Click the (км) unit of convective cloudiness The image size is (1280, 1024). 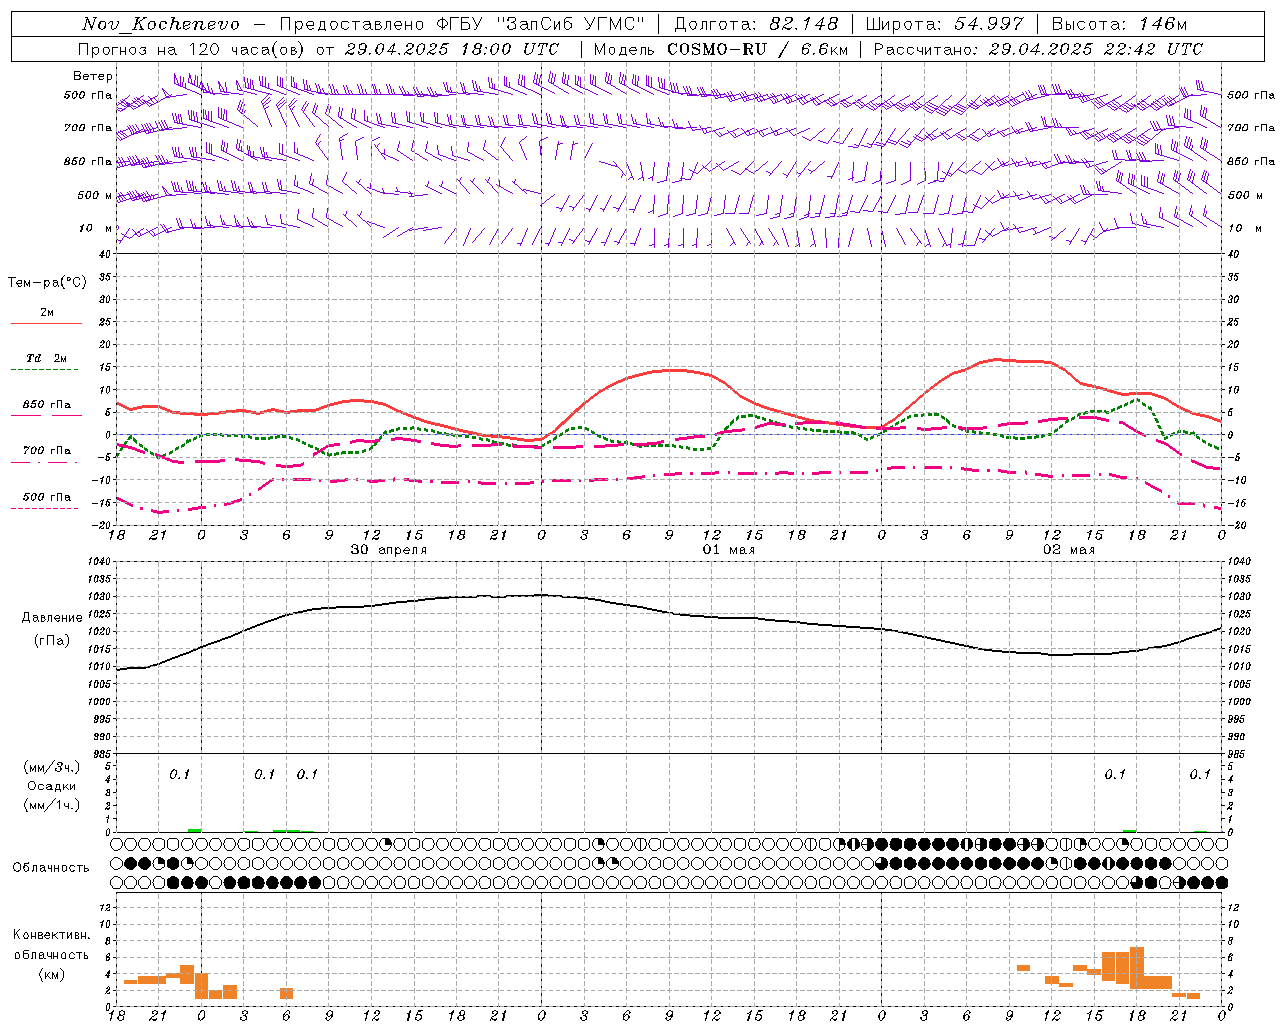pyautogui.click(x=51, y=974)
